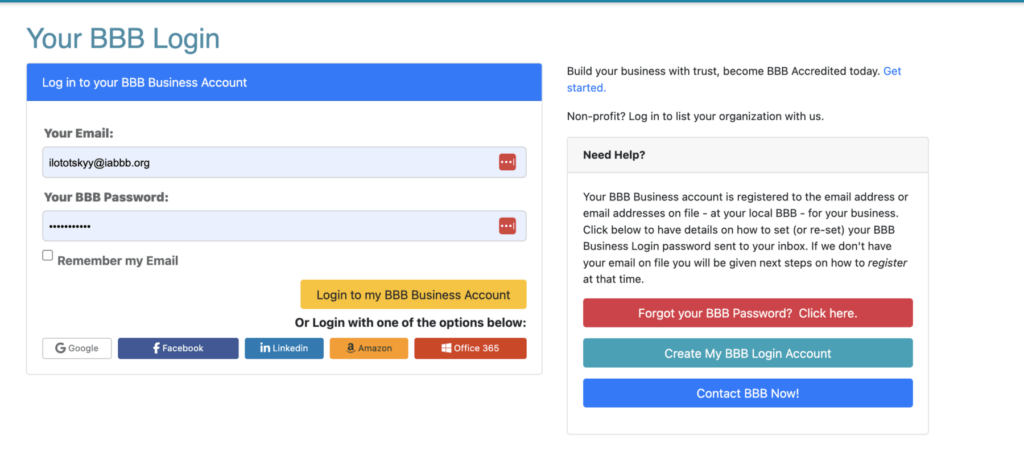The image size is (1024, 451).
Task: Click the Your BBB Password: label
Action: point(106,197)
